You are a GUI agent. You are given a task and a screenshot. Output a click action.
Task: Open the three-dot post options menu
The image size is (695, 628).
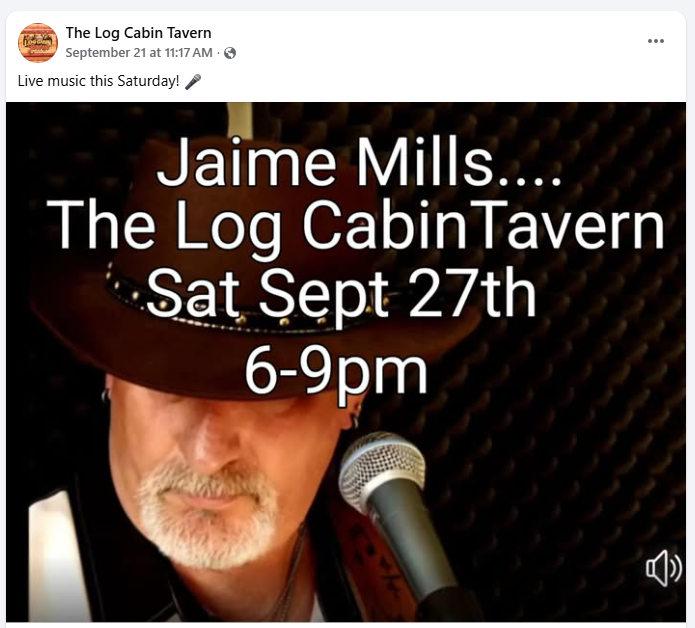[656, 41]
